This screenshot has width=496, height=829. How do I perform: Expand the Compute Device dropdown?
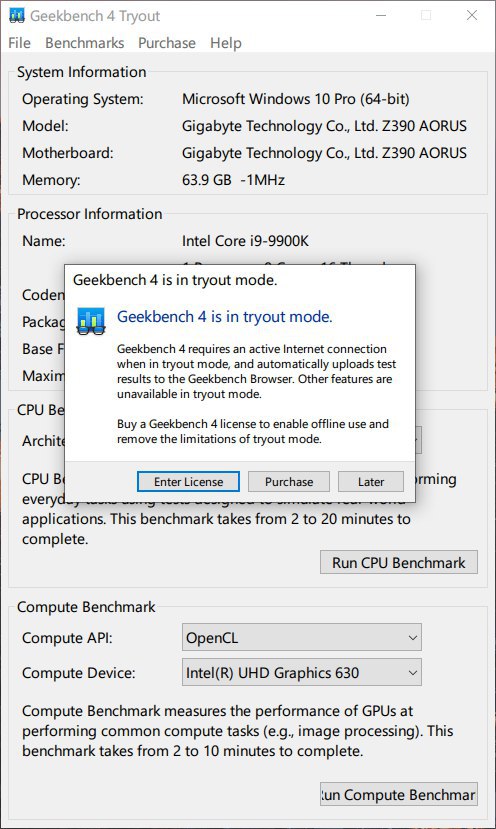301,673
